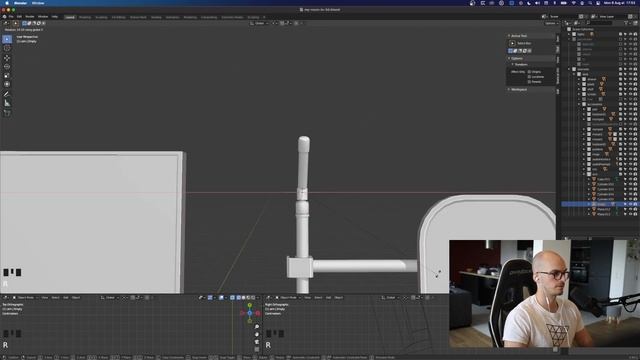Viewport: 640px width, 360px height.
Task: Open Add menu in bottom-left viewport header
Action: [66, 298]
